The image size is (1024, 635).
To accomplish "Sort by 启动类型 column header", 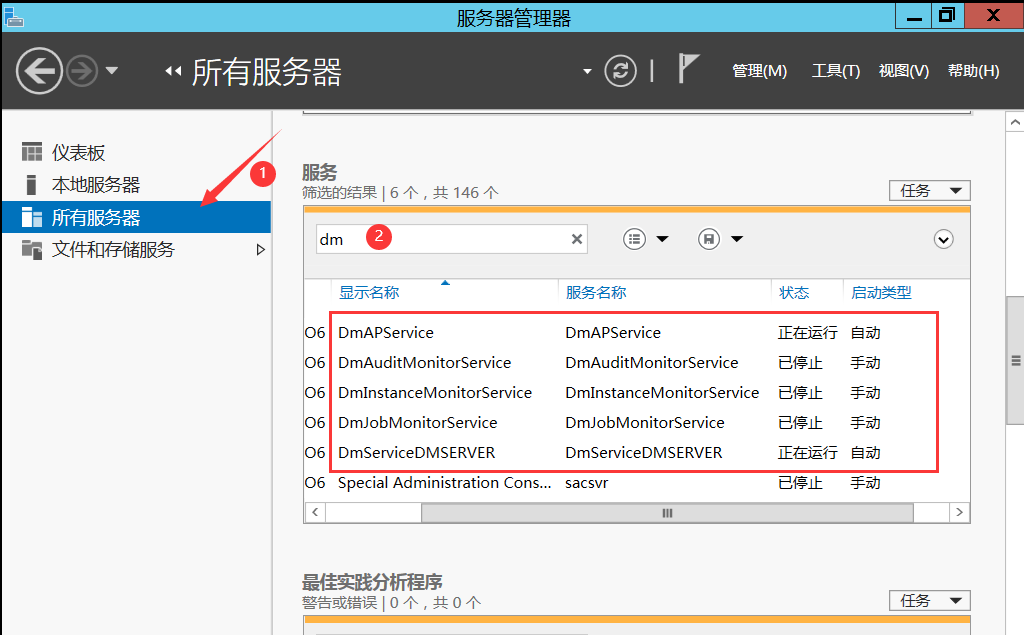I will (x=881, y=293).
